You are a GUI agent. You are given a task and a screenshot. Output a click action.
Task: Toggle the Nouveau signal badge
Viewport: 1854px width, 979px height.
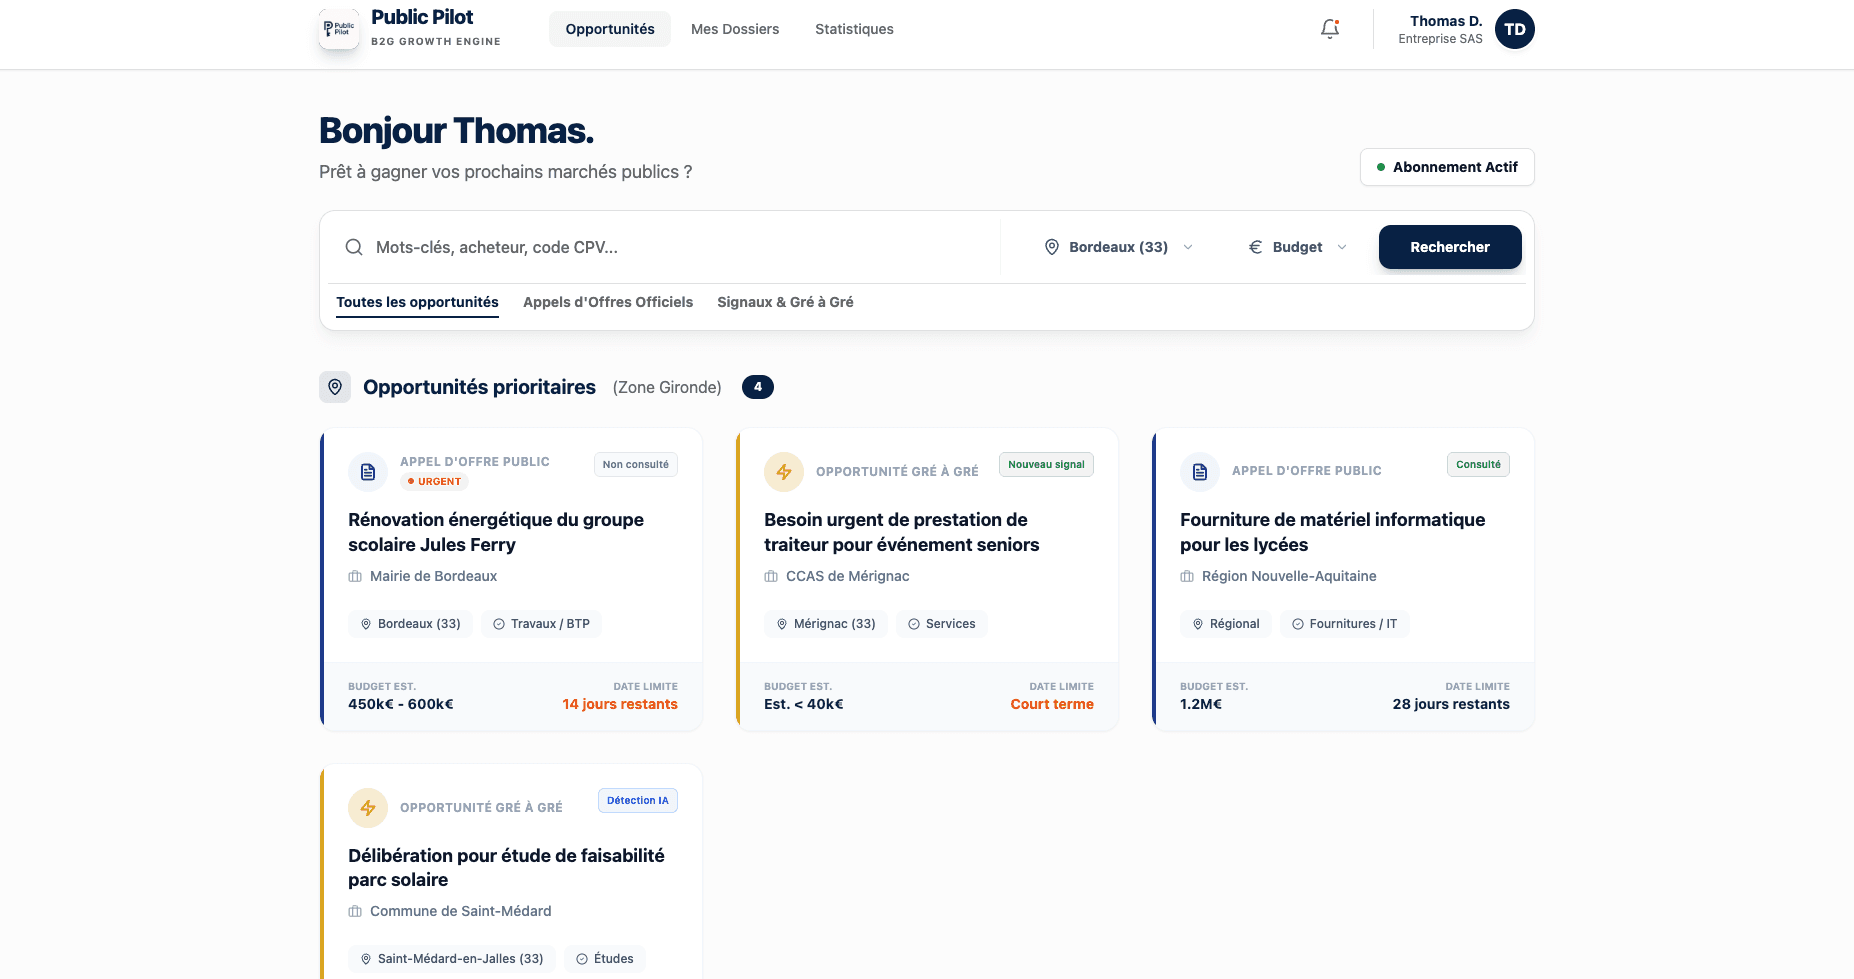click(1046, 464)
